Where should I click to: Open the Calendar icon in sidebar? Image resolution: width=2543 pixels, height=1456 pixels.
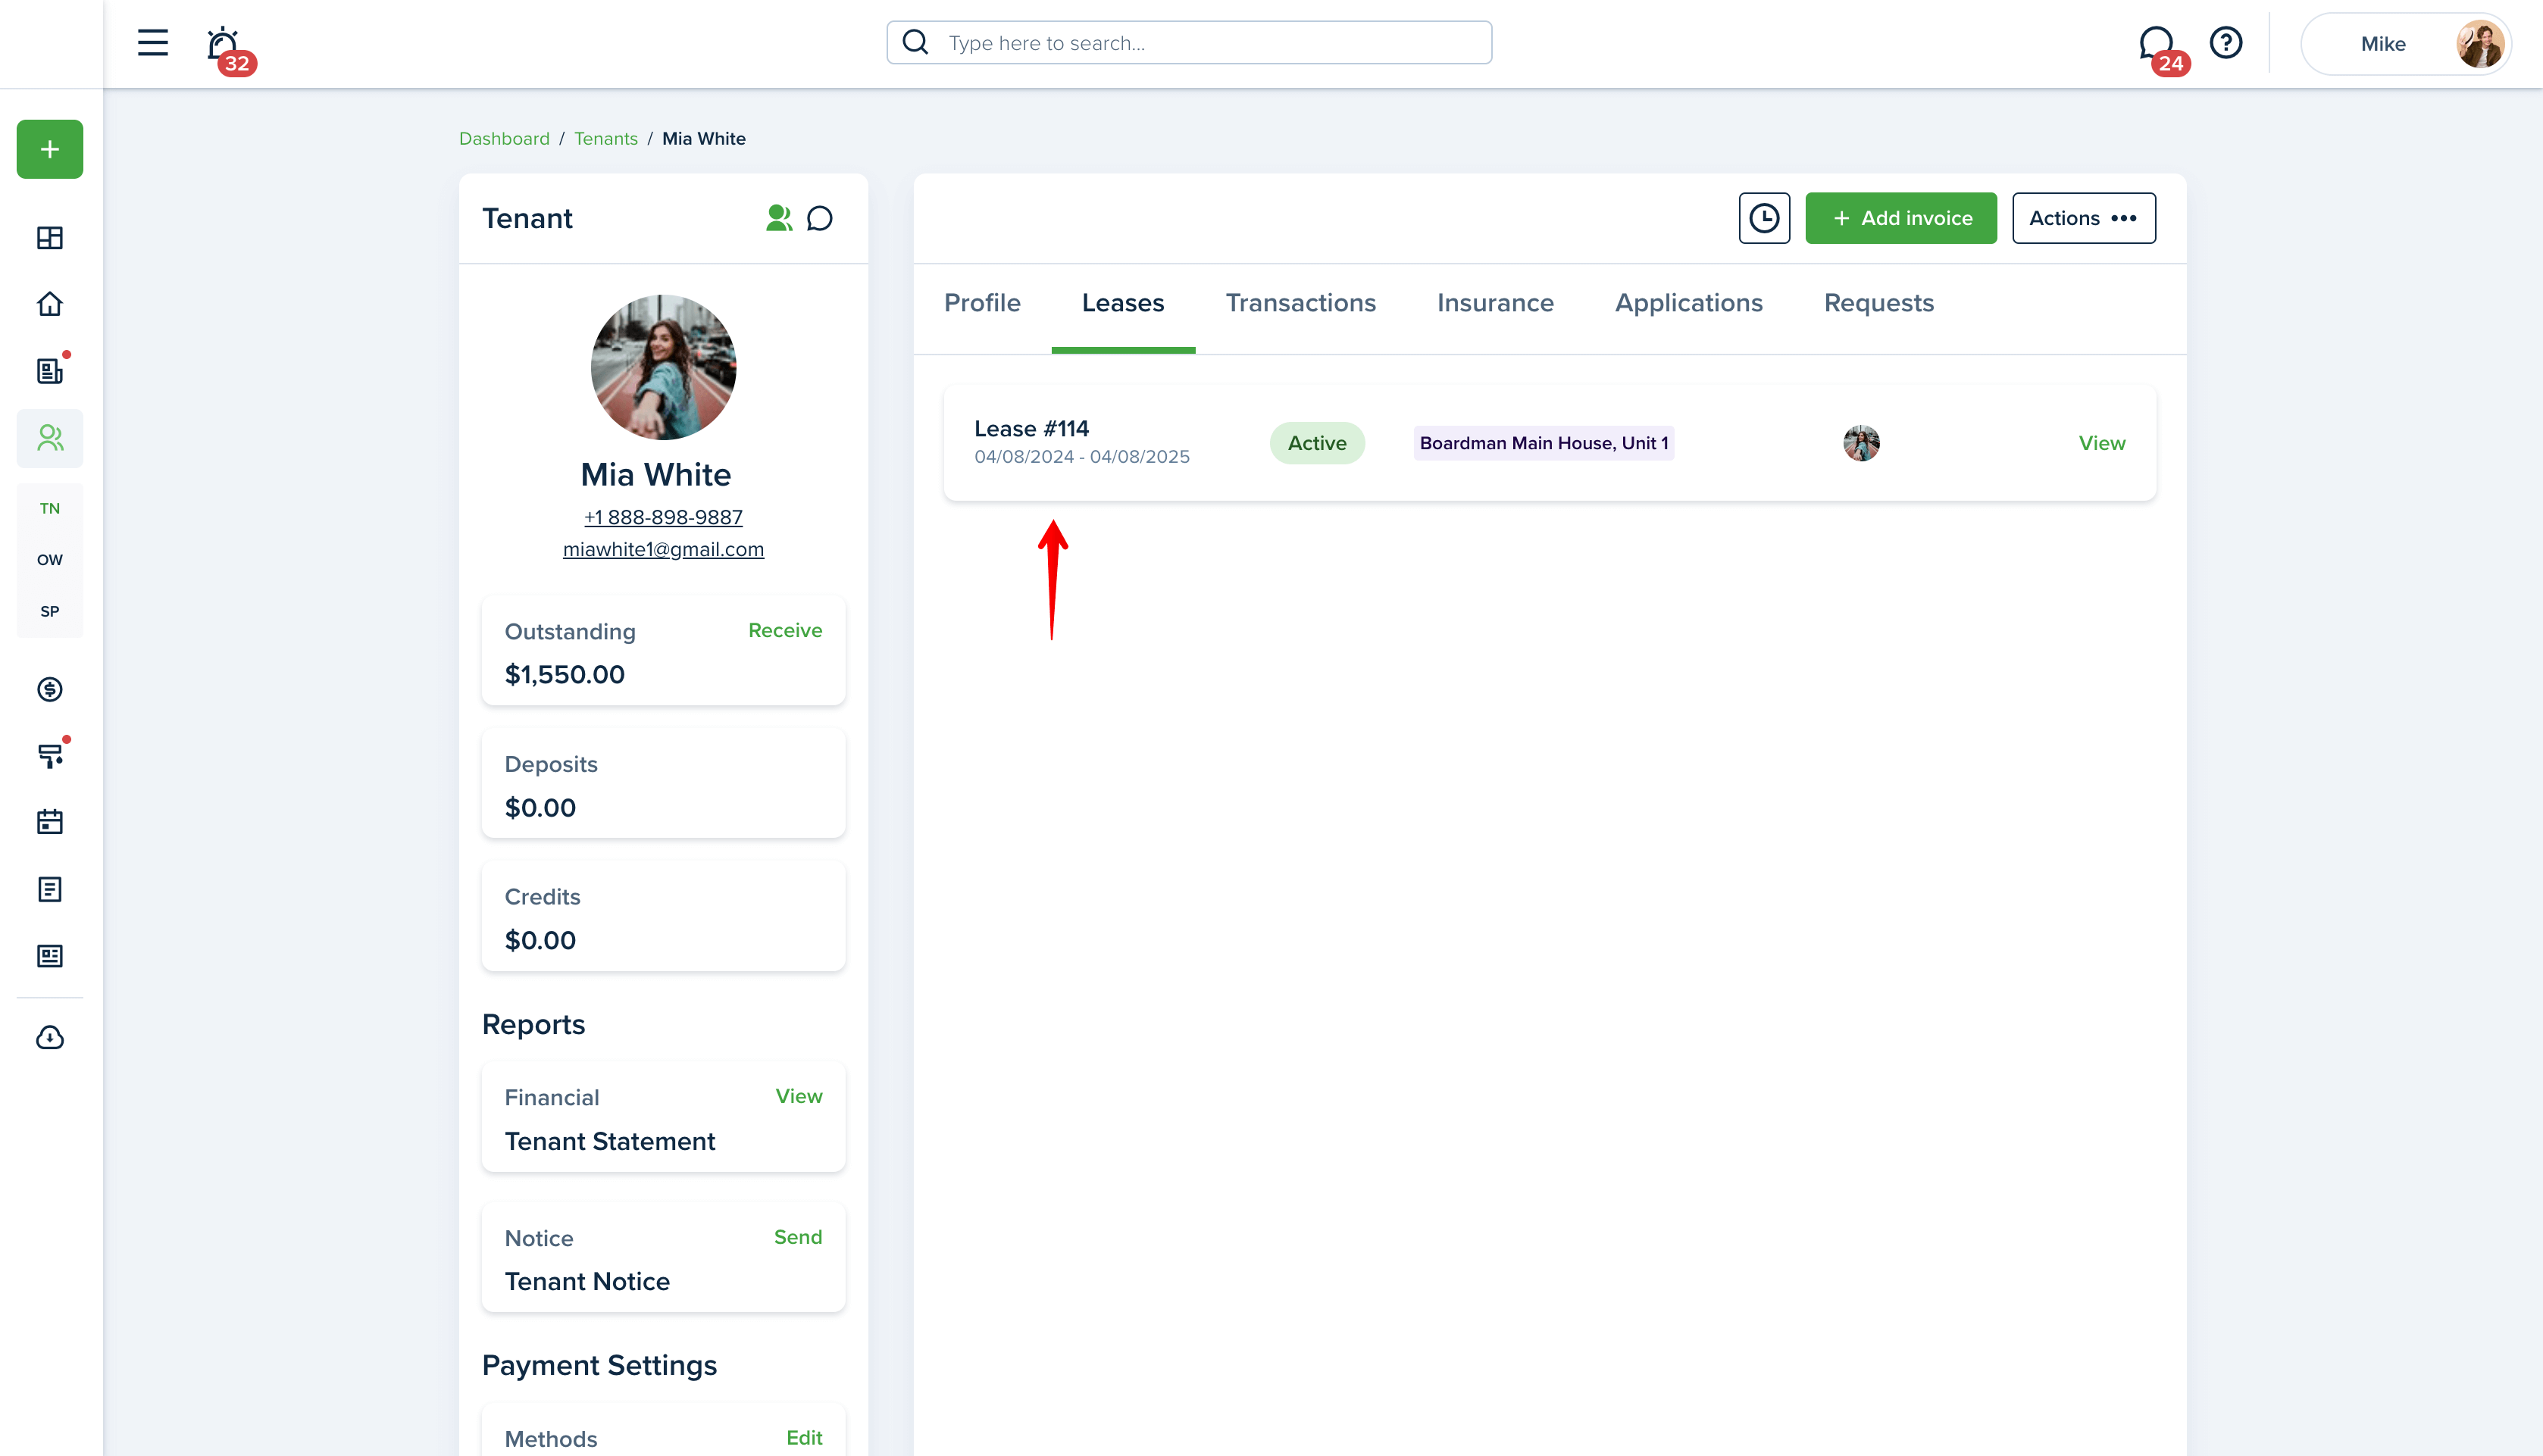[x=50, y=822]
